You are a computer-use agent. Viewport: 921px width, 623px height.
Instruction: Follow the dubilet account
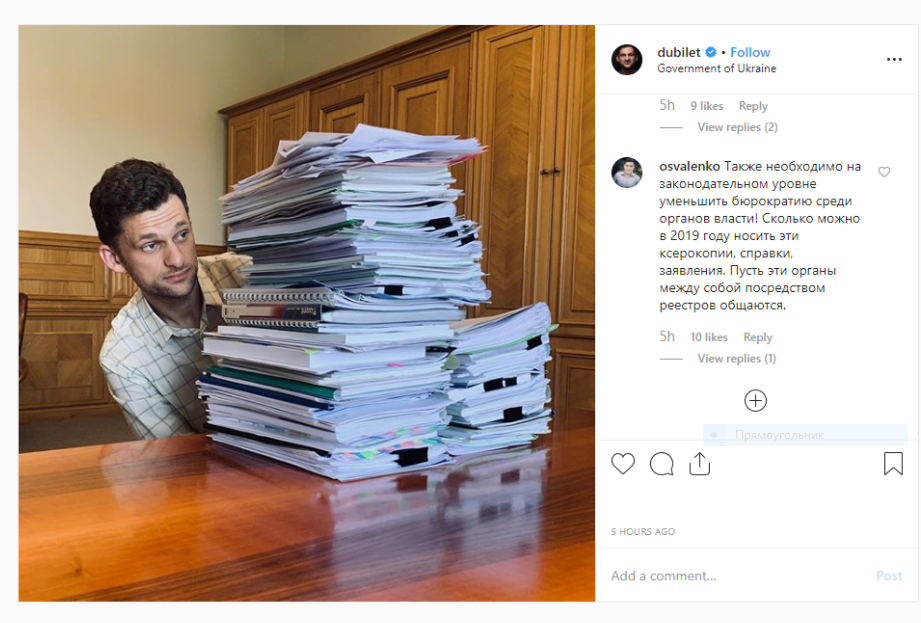pos(750,52)
